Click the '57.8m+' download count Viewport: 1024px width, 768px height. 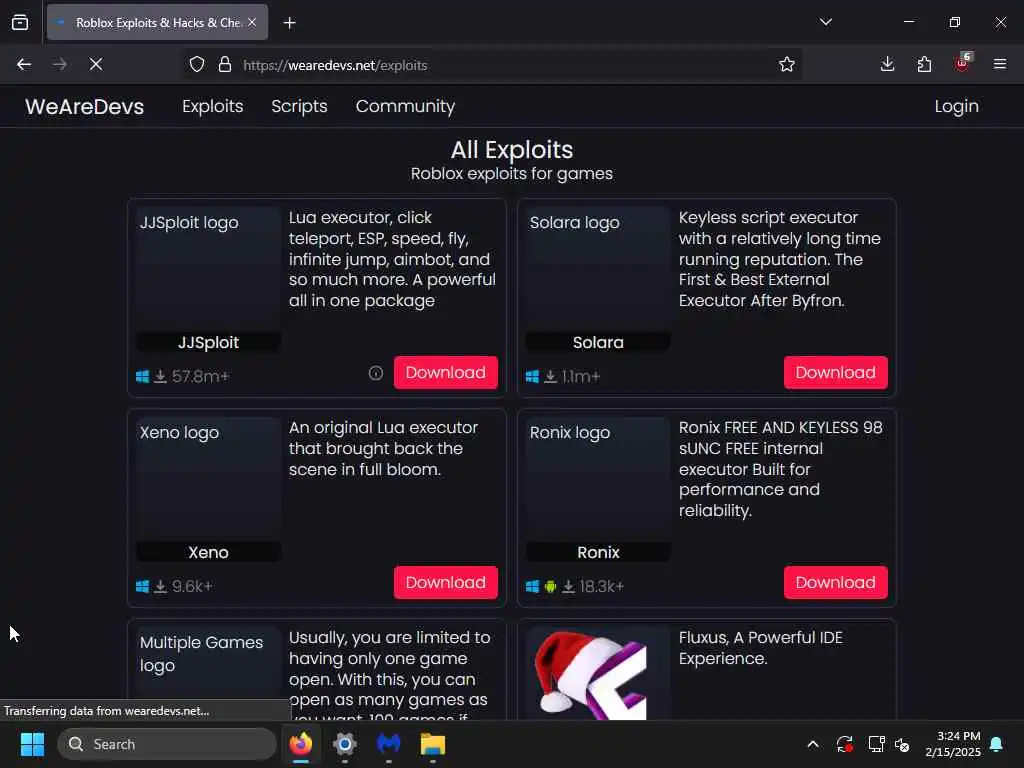(200, 377)
